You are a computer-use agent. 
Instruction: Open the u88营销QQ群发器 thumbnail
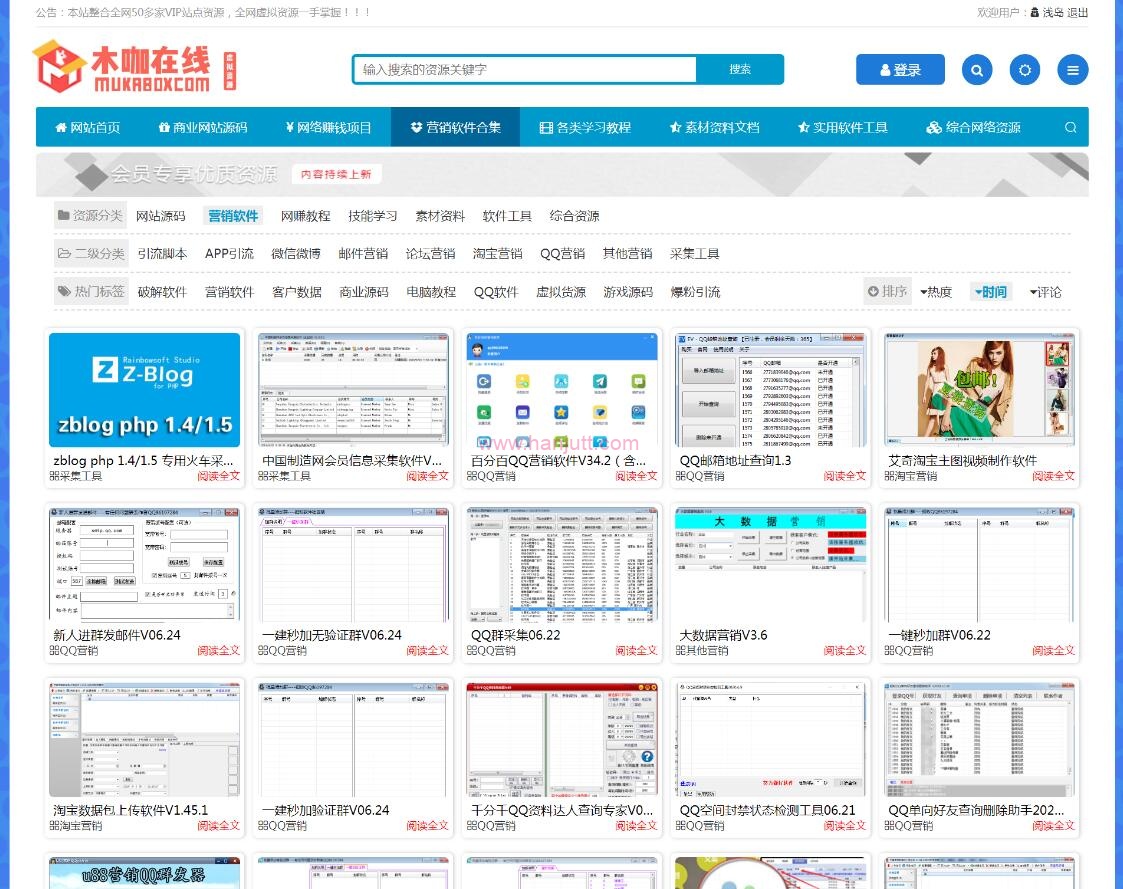(145, 873)
